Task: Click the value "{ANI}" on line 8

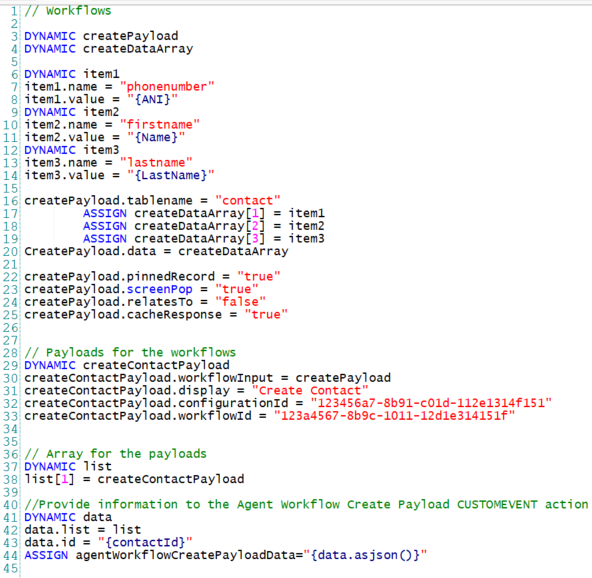Action: tap(152, 99)
